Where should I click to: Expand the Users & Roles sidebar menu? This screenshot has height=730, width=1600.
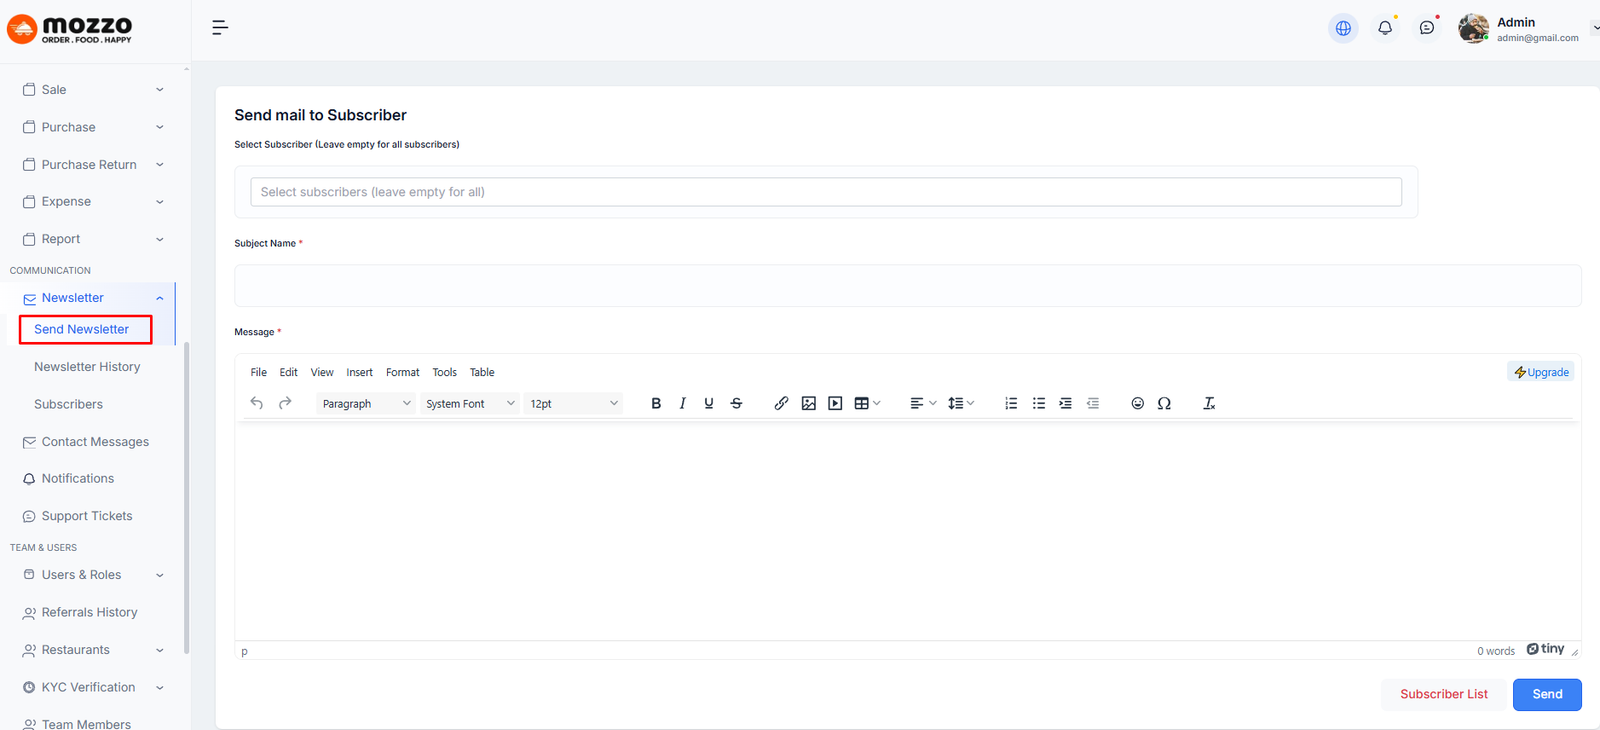click(x=92, y=575)
